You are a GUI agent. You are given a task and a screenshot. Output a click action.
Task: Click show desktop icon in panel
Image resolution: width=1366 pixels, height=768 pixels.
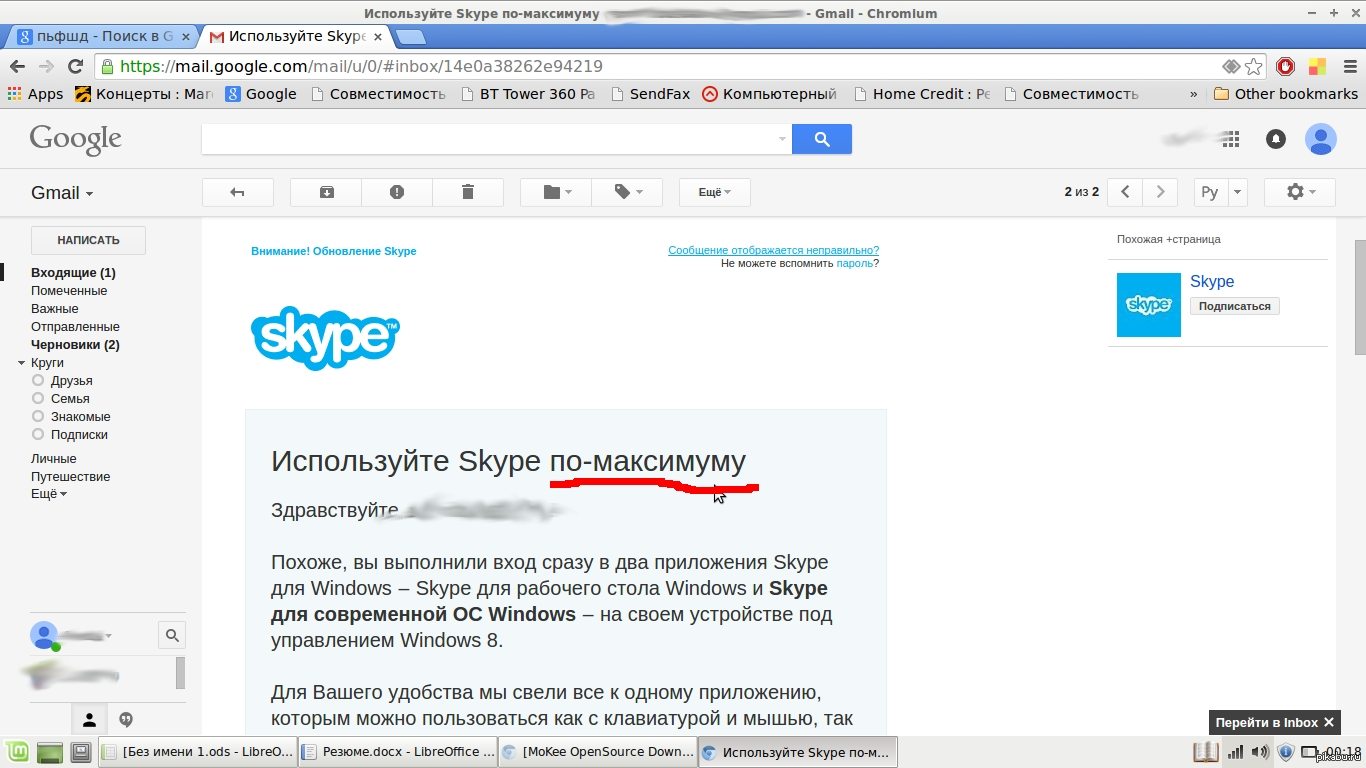click(49, 752)
